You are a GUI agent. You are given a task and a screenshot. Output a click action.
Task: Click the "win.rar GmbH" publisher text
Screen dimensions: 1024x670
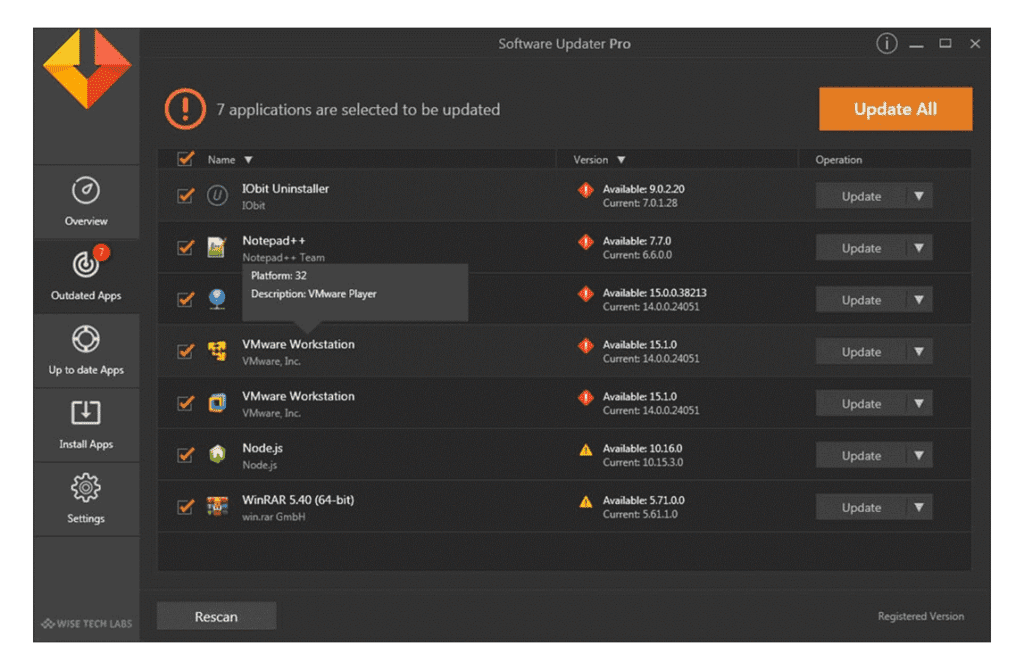tap(274, 517)
